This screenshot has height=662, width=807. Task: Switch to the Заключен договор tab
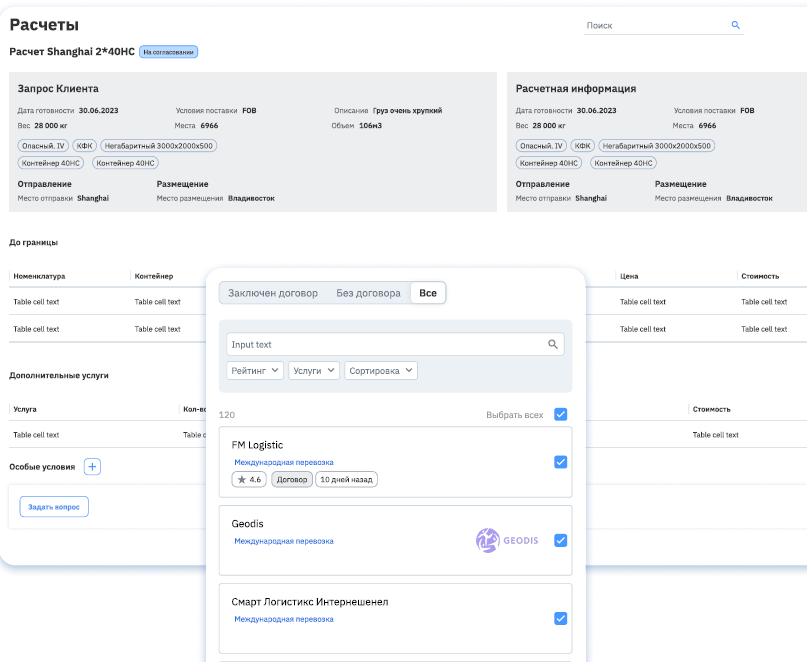pos(273,293)
